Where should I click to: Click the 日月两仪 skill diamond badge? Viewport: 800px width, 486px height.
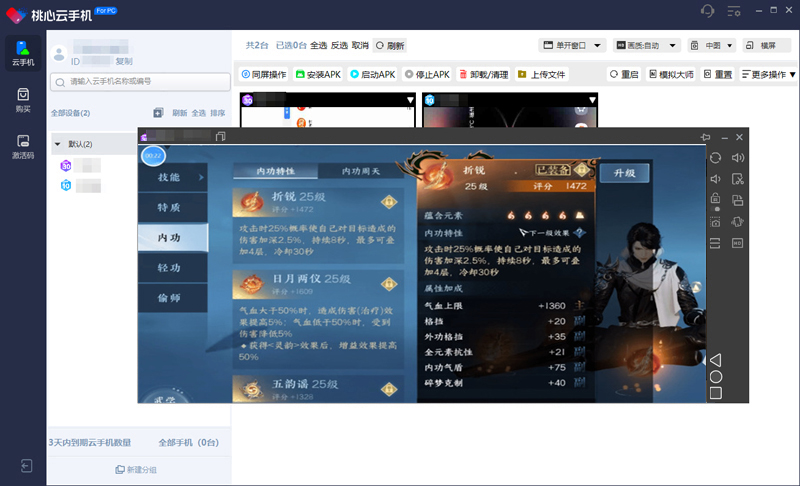coord(389,284)
